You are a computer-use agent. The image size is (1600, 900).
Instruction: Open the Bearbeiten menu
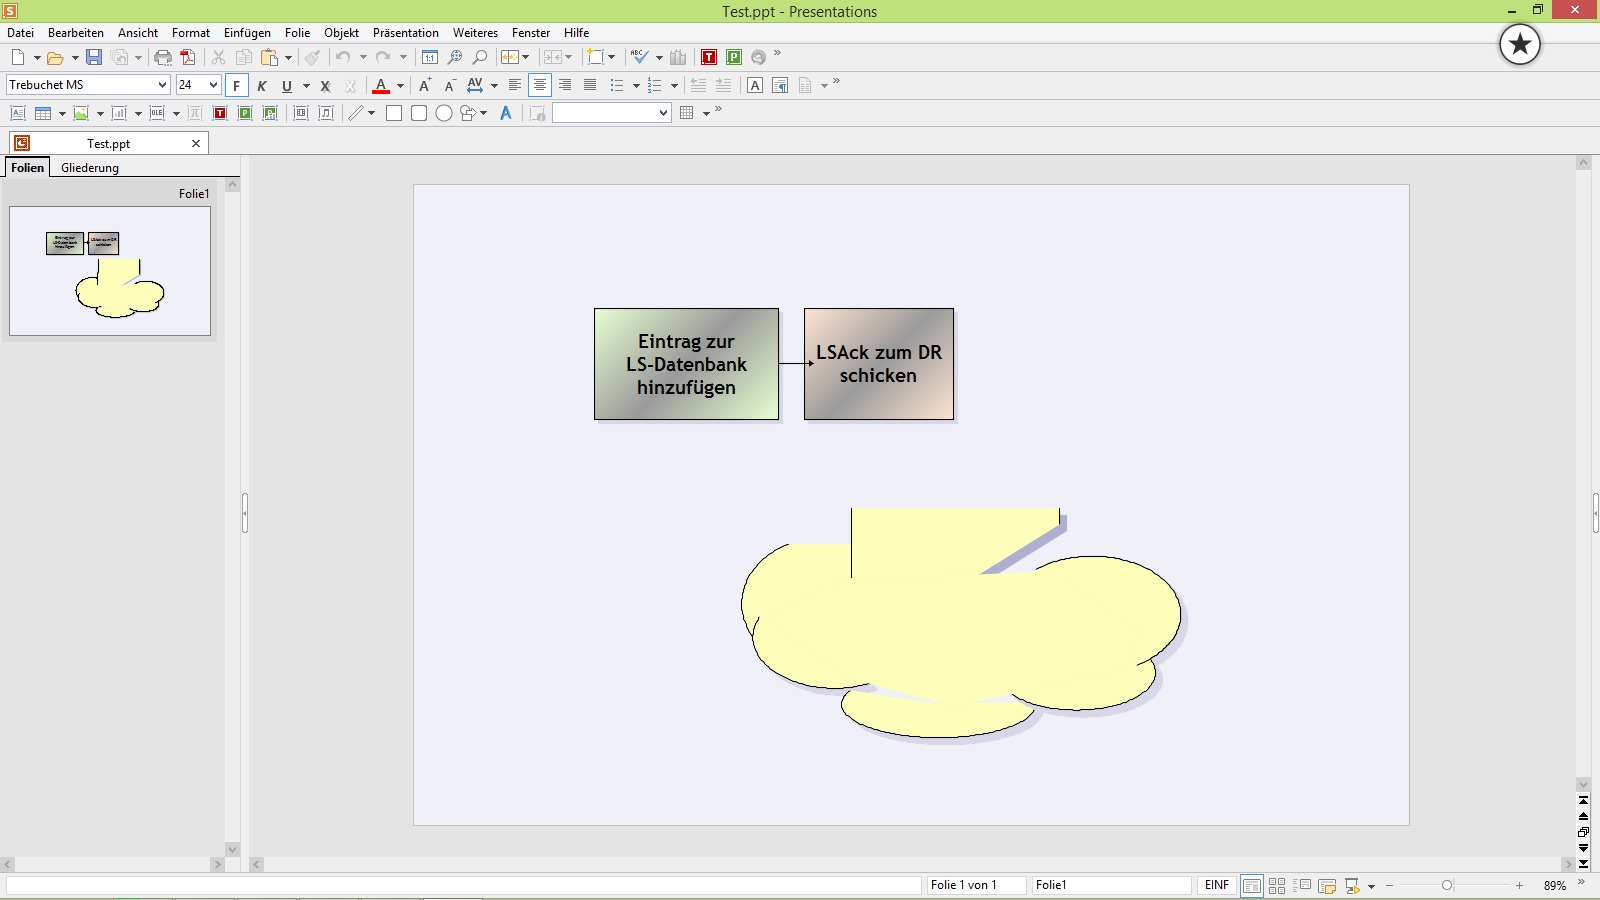pyautogui.click(x=76, y=33)
